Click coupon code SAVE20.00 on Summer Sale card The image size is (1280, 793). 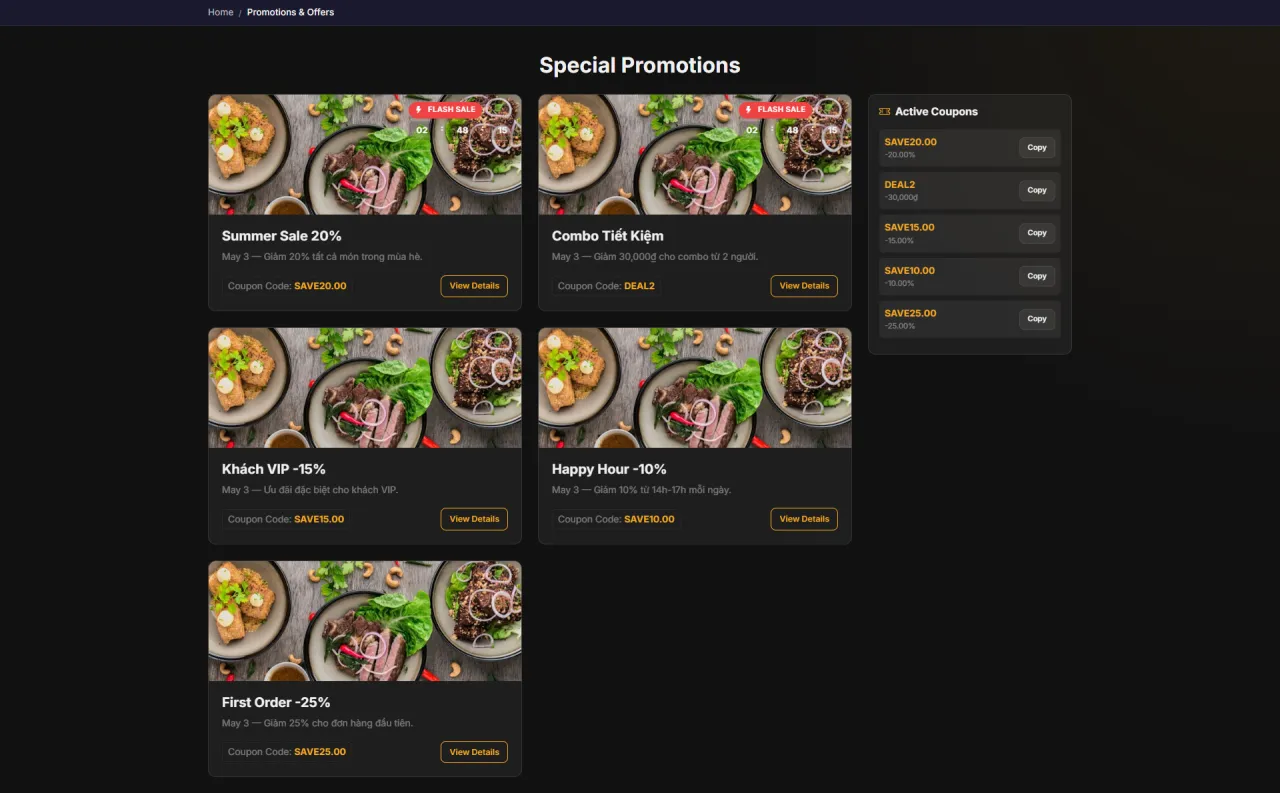coord(320,286)
